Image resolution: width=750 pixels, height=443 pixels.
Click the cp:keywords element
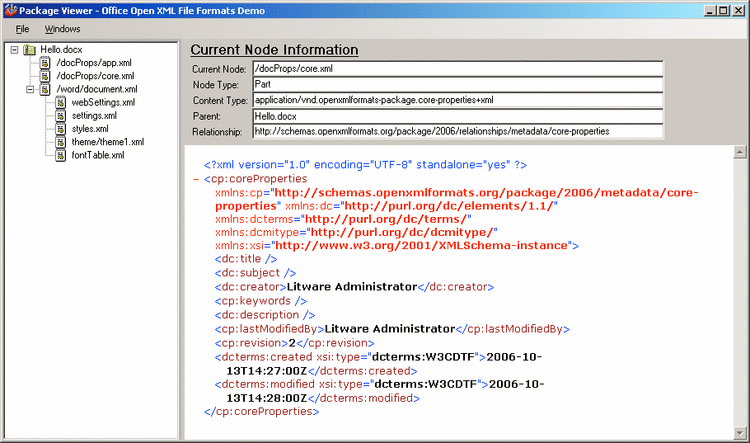pyautogui.click(x=261, y=301)
